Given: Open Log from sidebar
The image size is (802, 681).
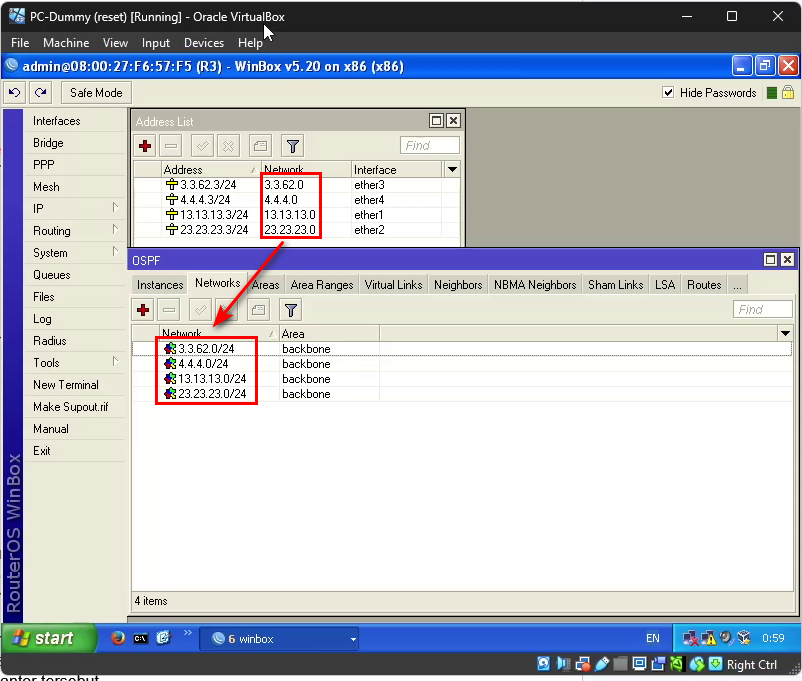Looking at the screenshot, I should (x=42, y=319).
